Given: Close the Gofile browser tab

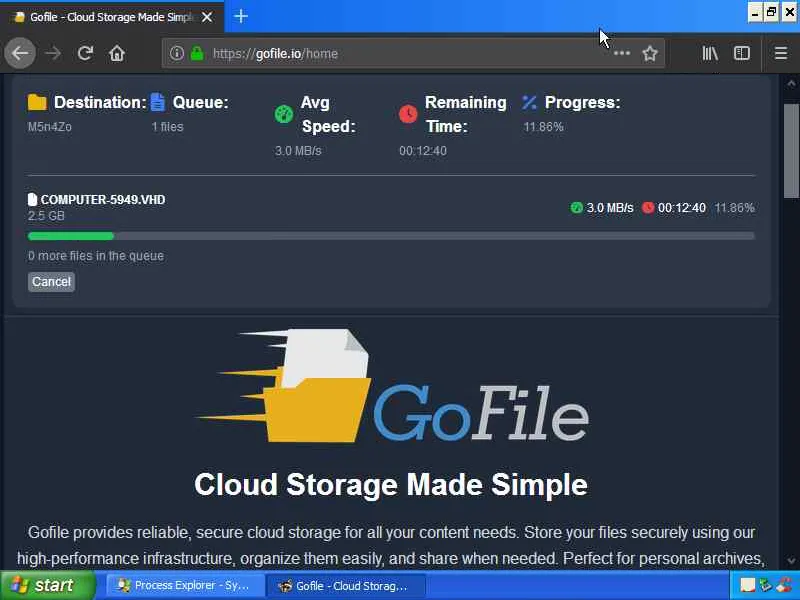Looking at the screenshot, I should point(207,17).
